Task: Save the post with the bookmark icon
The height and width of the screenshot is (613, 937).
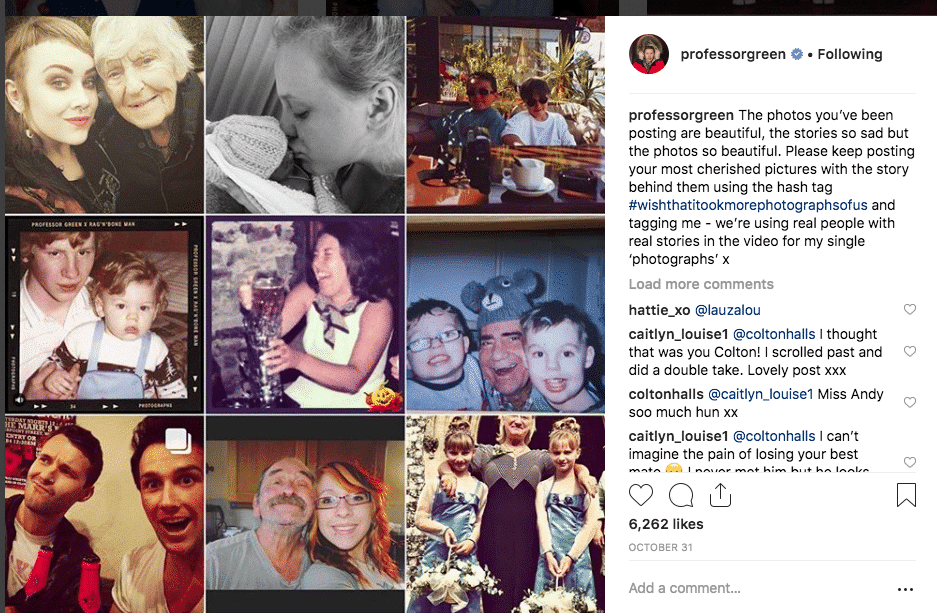Action: coord(906,495)
